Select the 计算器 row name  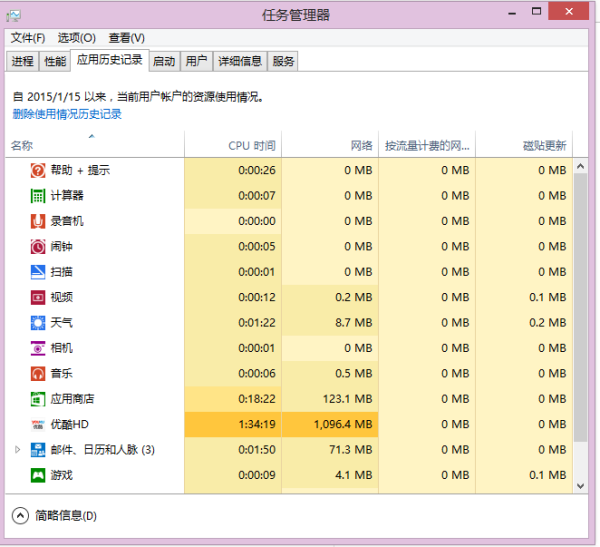(x=67, y=196)
